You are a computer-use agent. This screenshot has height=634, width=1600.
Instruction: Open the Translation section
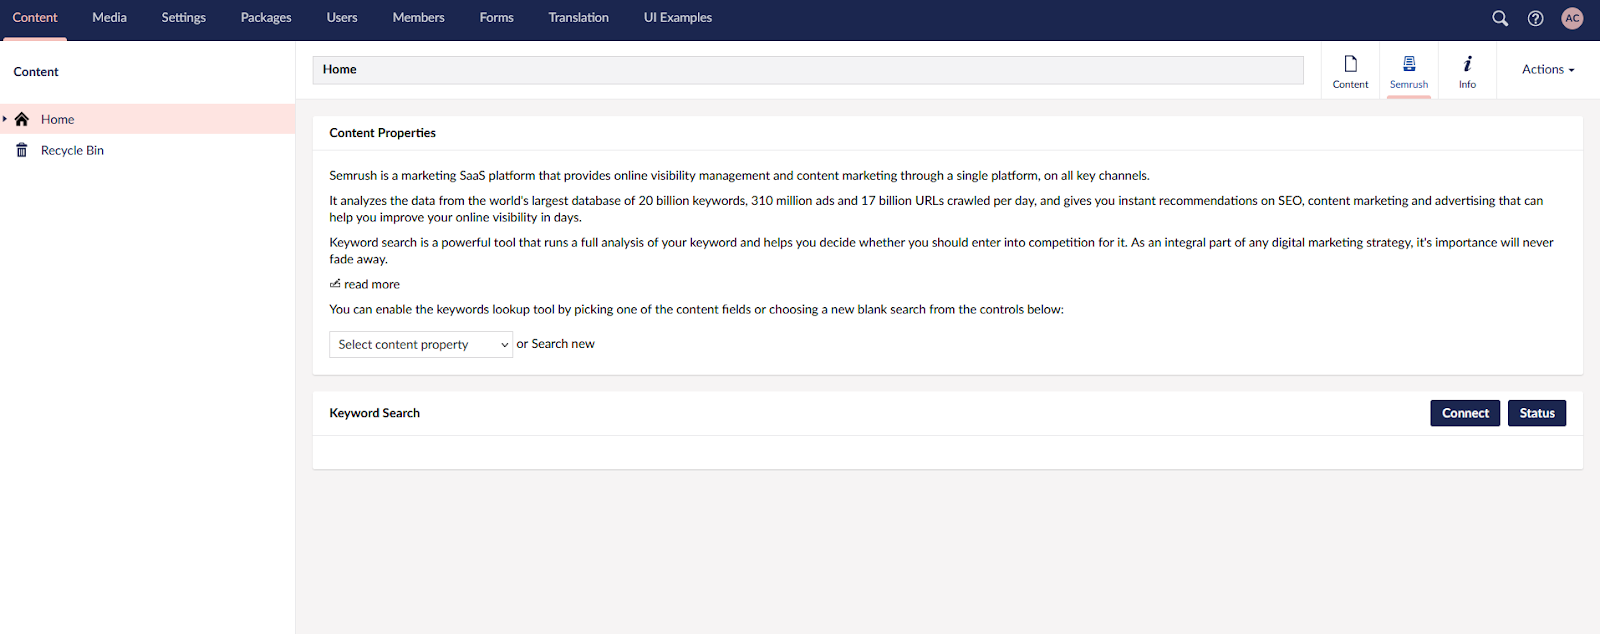click(x=578, y=18)
